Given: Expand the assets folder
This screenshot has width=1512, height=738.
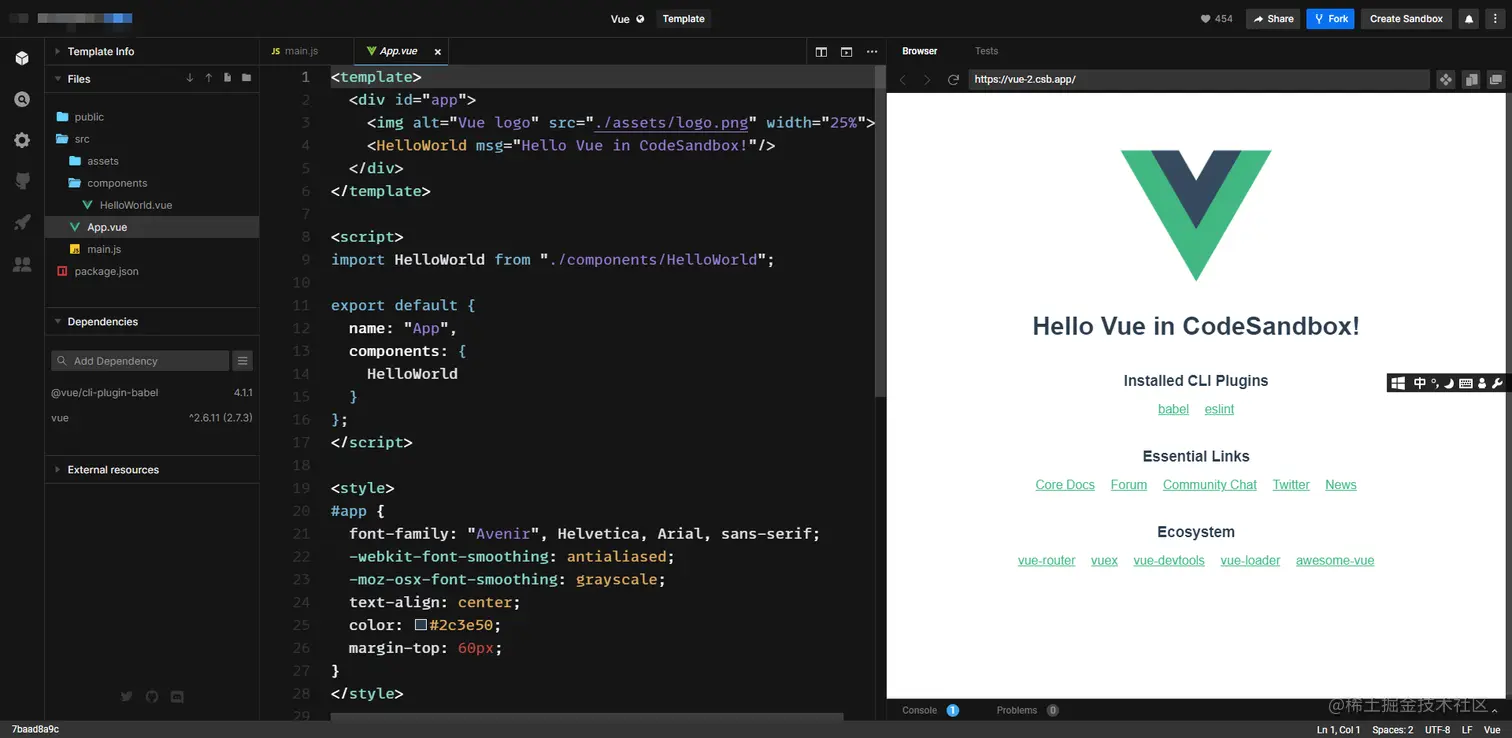Looking at the screenshot, I should [x=152, y=161].
